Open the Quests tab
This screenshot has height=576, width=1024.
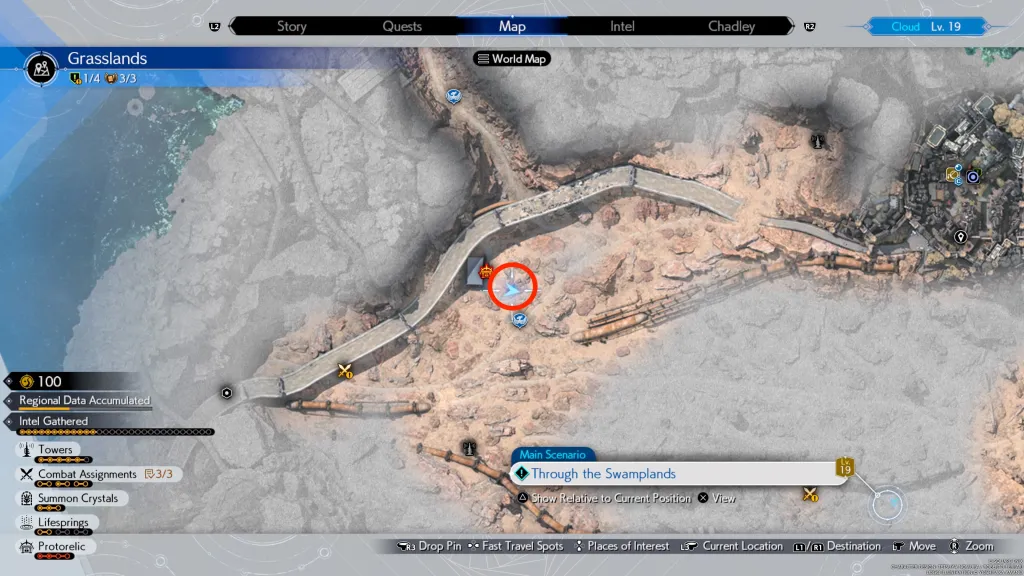402,26
